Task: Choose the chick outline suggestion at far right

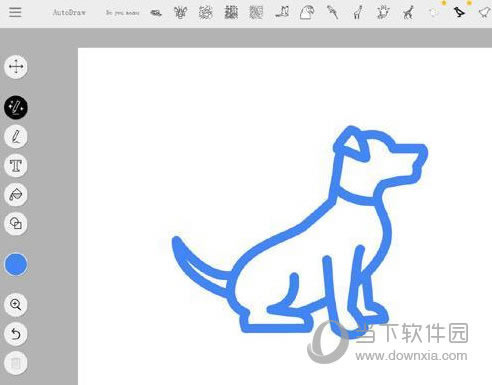Action: pos(485,13)
